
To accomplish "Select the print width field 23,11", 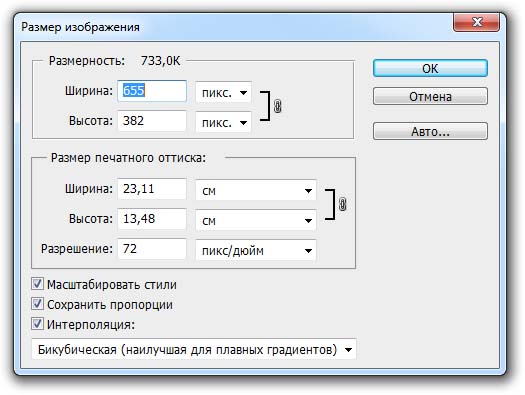I will pyautogui.click(x=152, y=189).
